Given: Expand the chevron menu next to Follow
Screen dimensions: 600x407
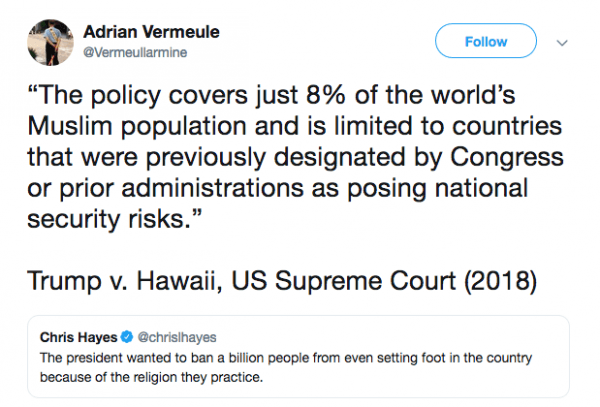Looking at the screenshot, I should [561, 42].
